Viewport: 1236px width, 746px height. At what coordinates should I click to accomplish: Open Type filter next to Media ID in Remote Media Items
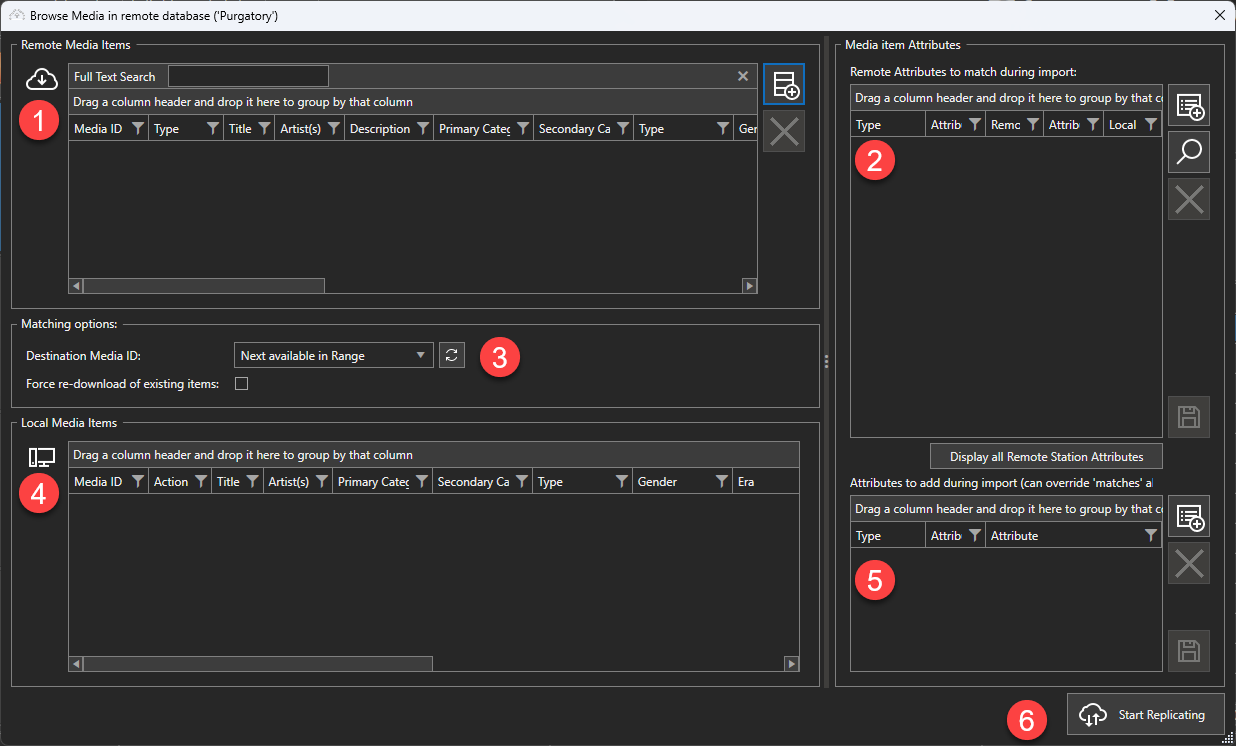pyautogui.click(x=213, y=128)
